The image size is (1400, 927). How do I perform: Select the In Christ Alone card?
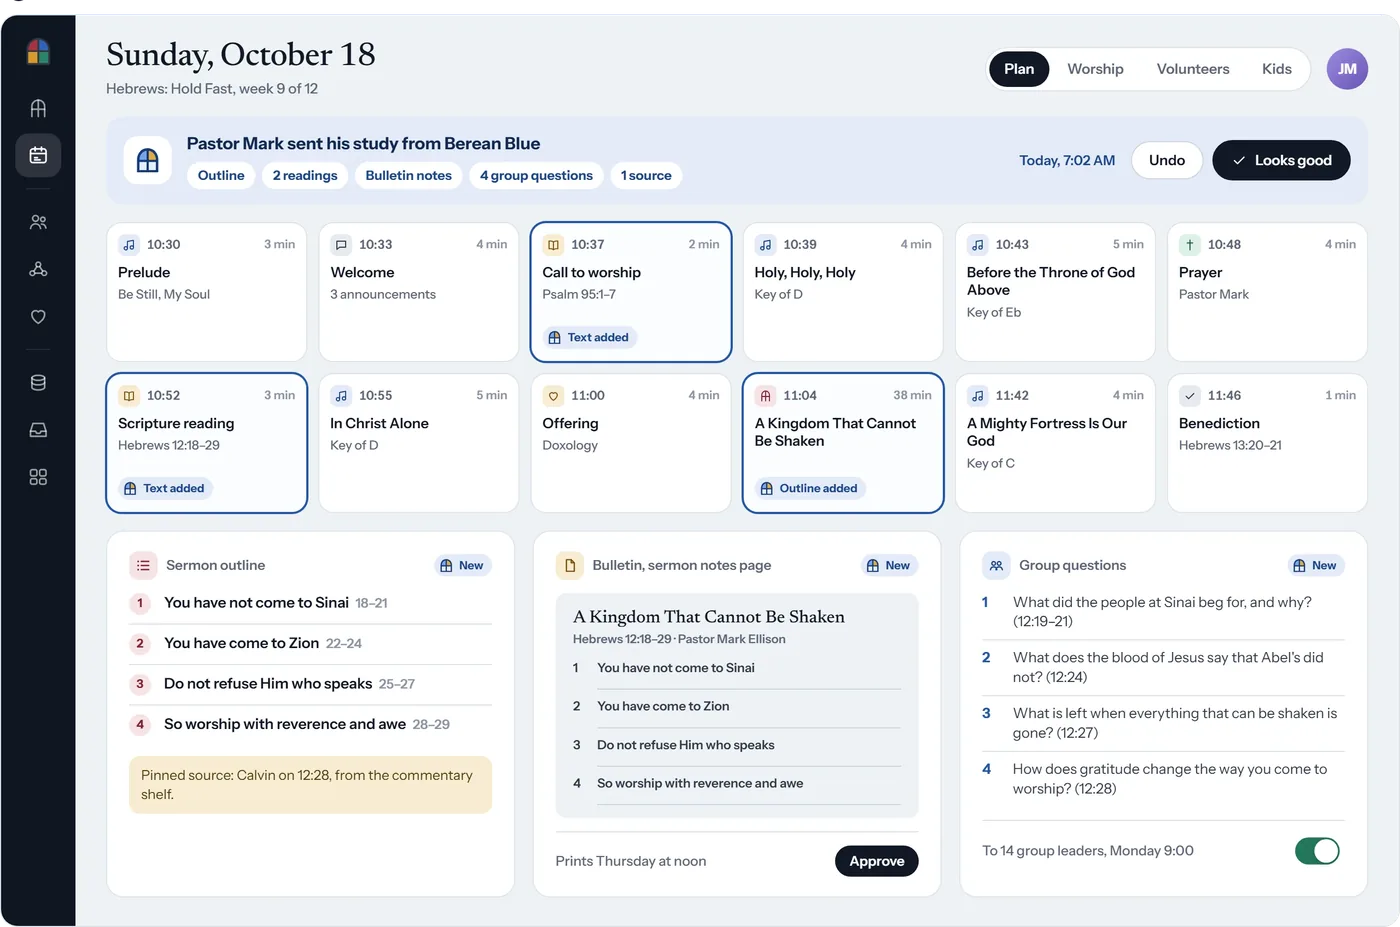(419, 443)
